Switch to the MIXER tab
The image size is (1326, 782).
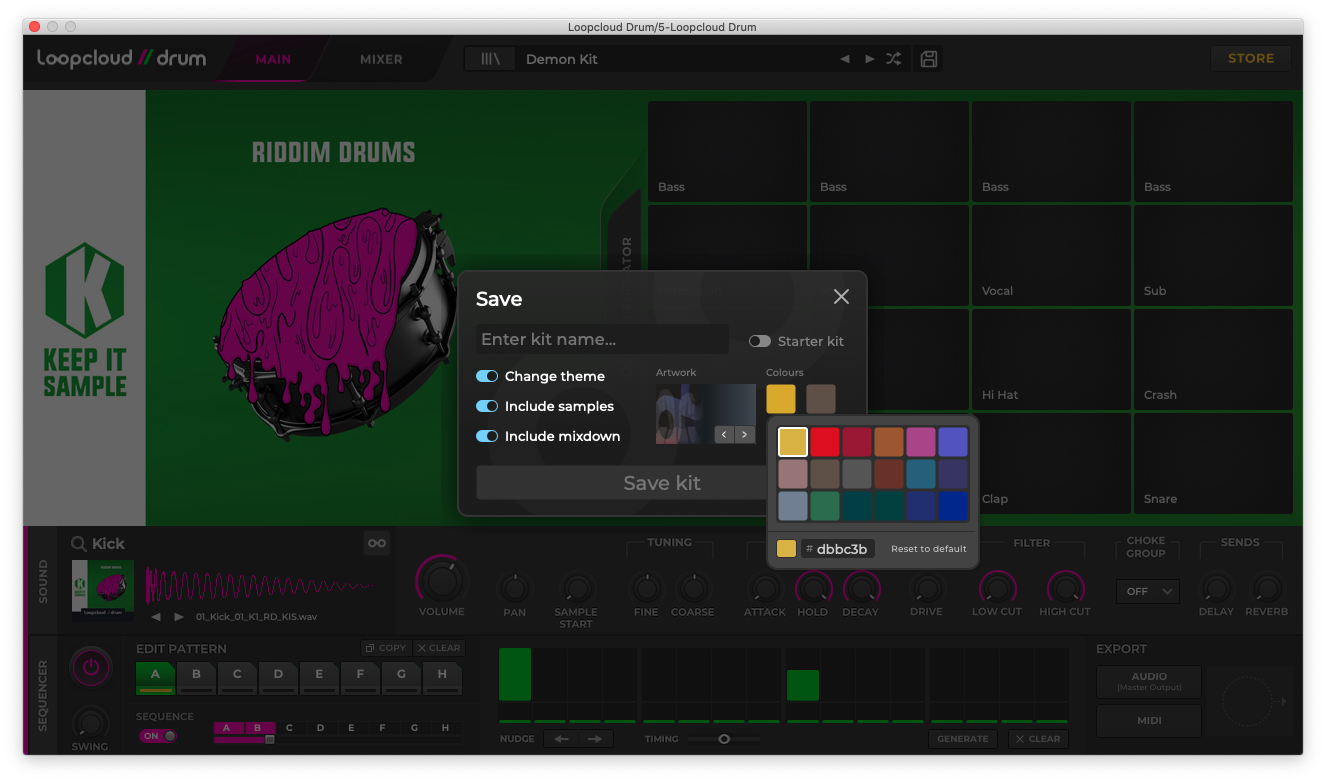381,59
